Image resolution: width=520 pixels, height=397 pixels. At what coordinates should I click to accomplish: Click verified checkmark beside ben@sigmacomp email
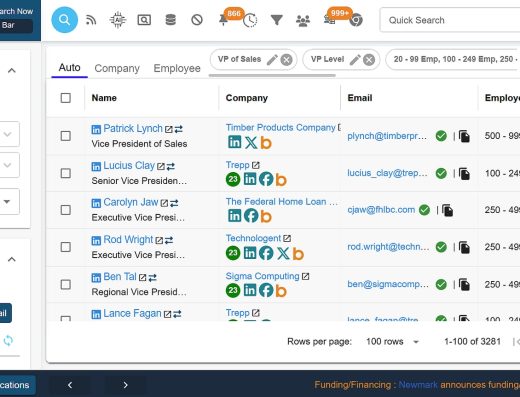pos(441,284)
